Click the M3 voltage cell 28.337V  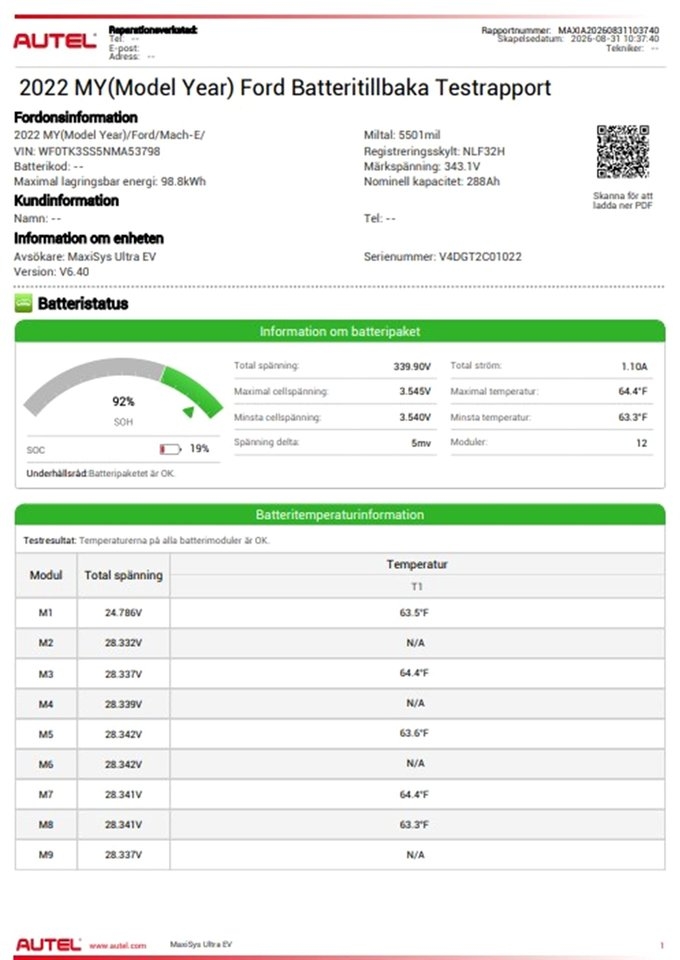(x=123, y=673)
